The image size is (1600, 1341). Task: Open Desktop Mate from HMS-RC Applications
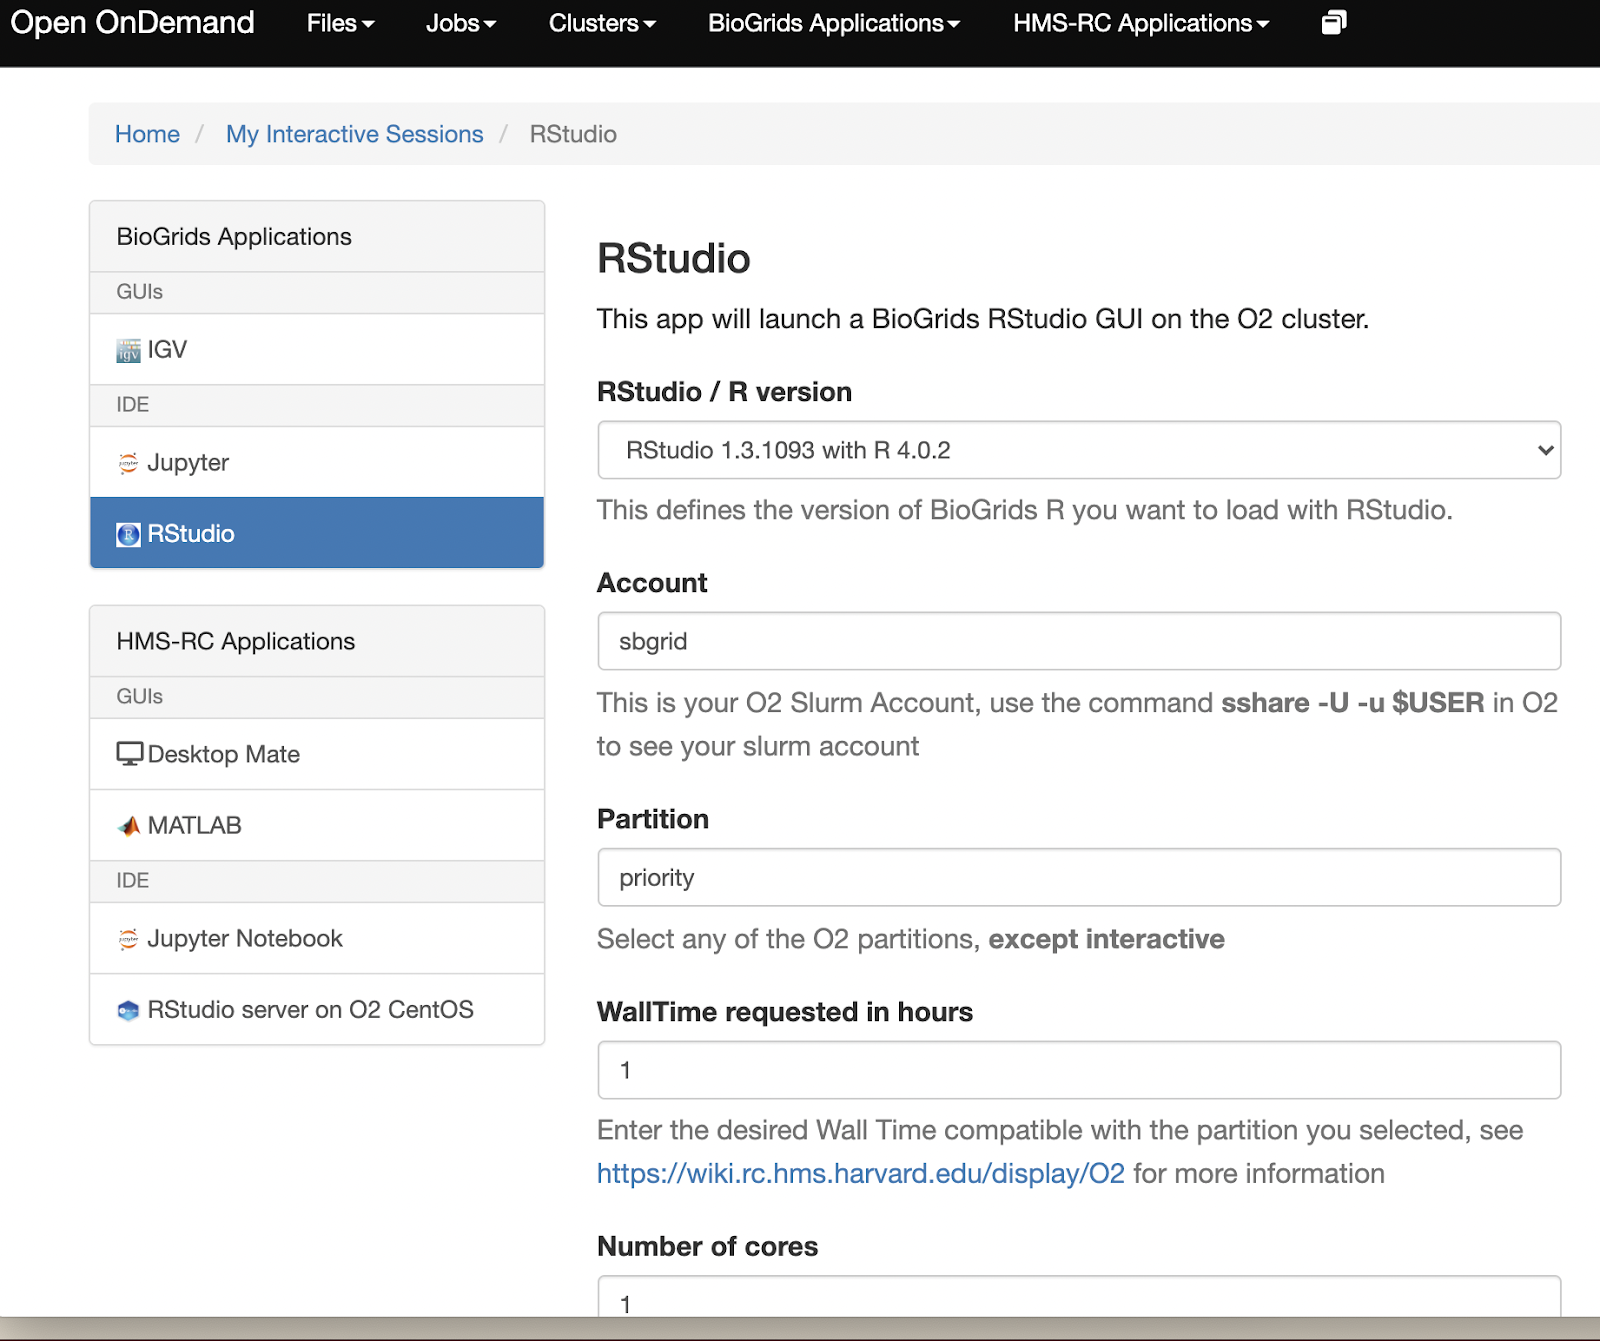point(317,754)
